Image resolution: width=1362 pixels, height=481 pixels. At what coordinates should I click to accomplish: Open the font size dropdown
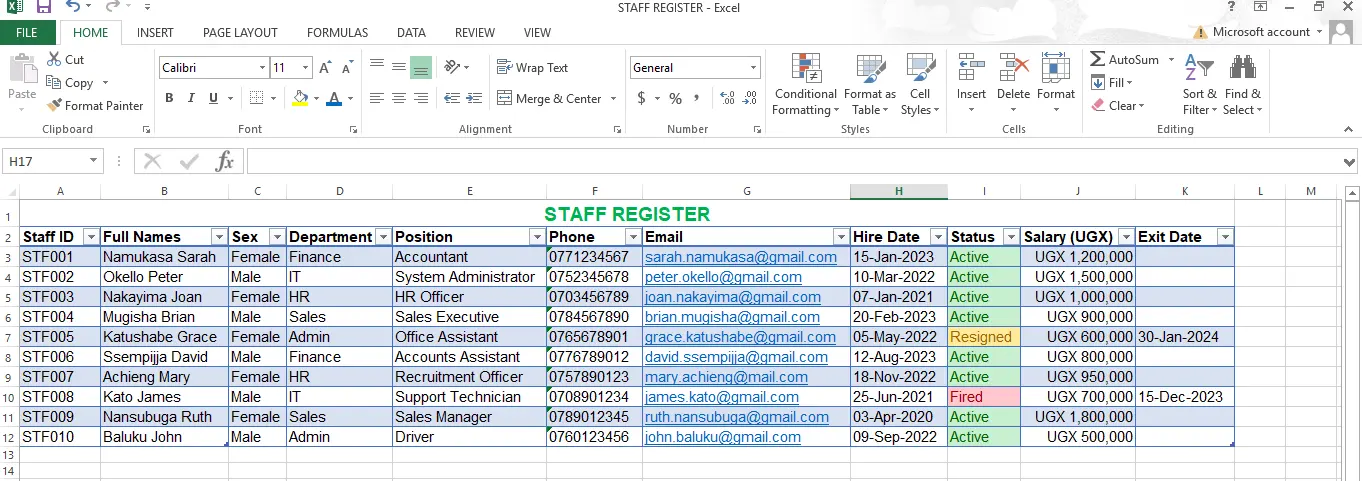[x=304, y=68]
